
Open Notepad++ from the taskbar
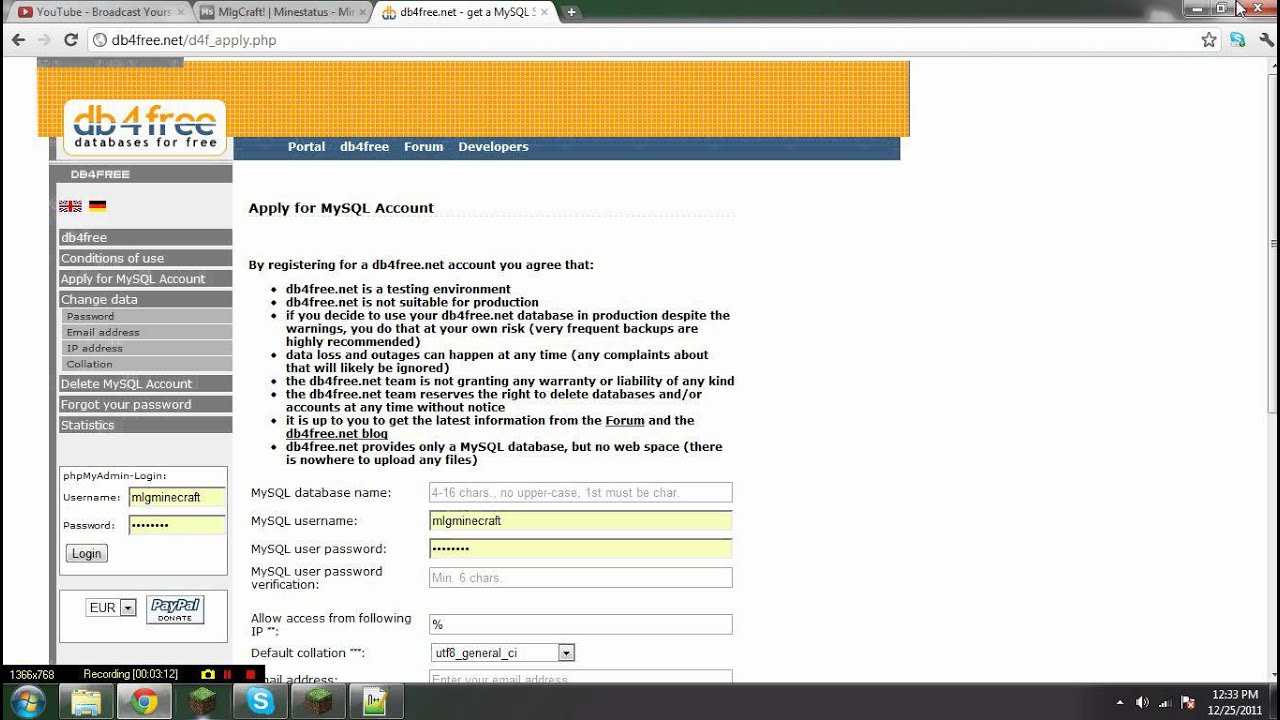click(x=376, y=702)
